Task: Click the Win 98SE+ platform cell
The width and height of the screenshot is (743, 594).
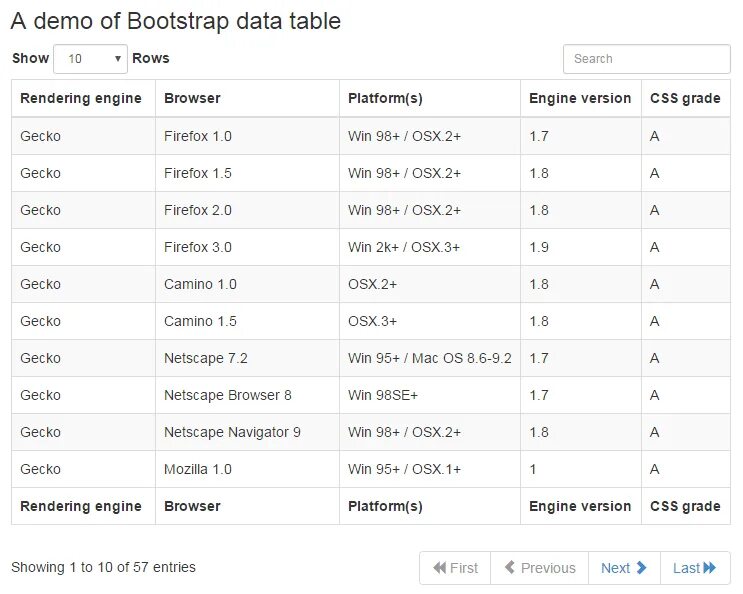Action: [430, 395]
